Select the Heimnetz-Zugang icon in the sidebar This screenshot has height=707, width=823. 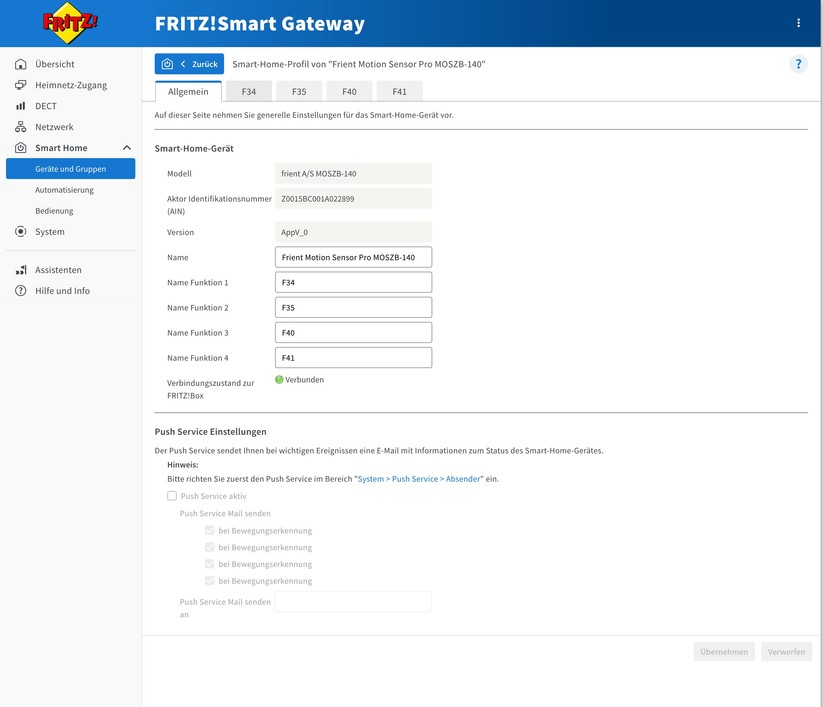(22, 84)
